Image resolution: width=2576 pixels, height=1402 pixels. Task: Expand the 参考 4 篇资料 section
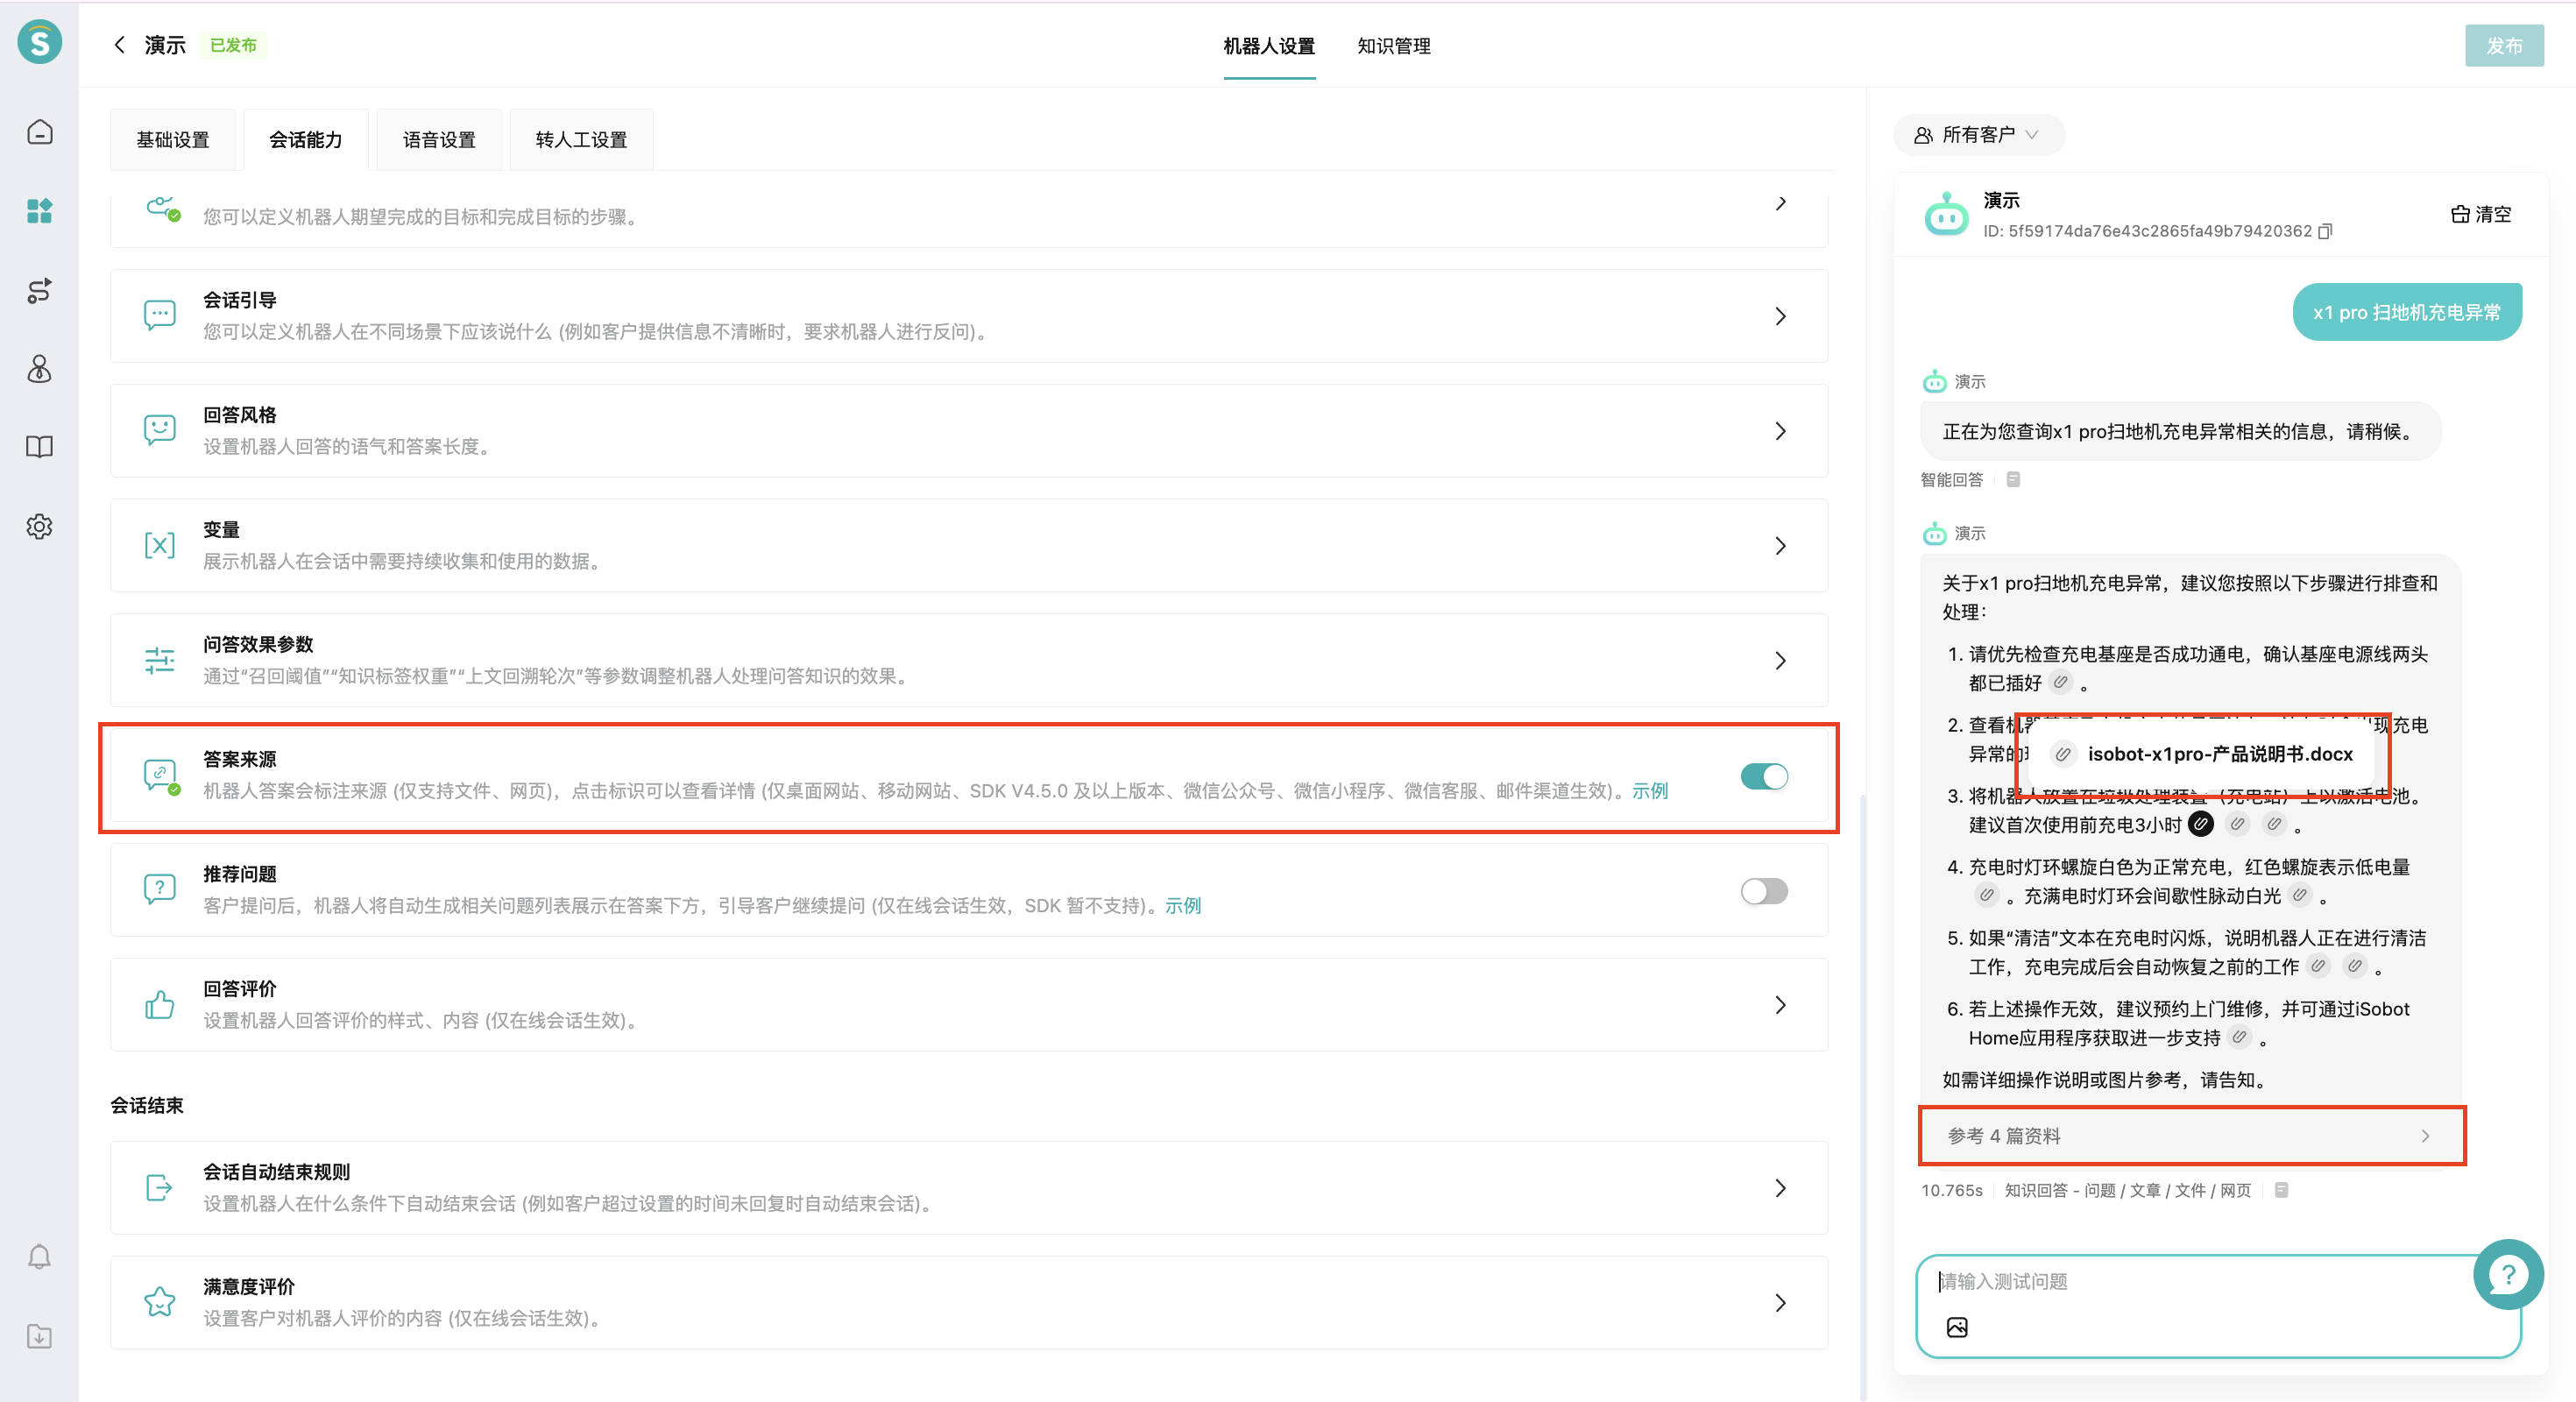coord(2191,1136)
